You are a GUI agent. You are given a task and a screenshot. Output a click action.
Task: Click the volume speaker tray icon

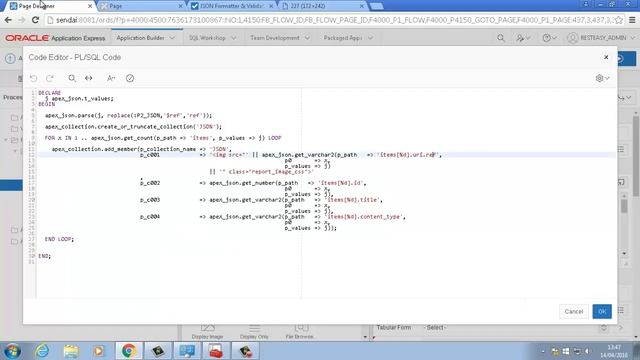587,351
